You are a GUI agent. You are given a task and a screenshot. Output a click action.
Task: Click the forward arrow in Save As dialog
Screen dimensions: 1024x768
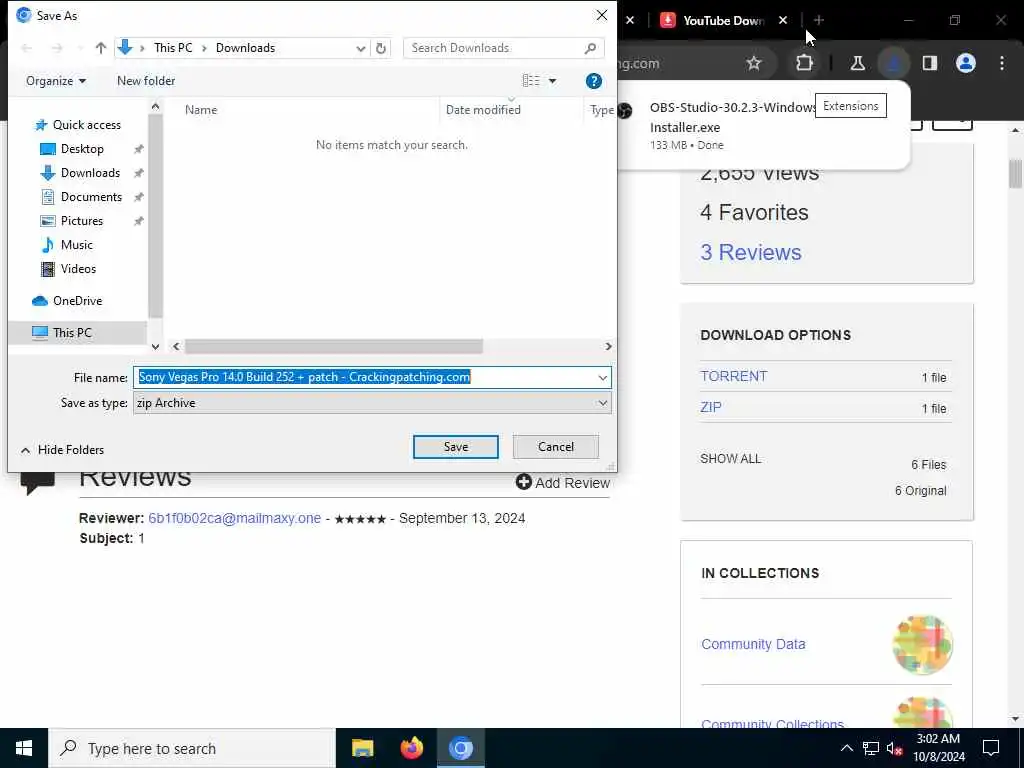(x=57, y=48)
